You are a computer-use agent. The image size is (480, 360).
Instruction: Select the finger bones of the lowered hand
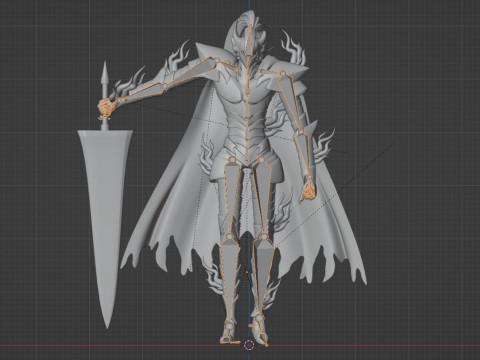coord(308,191)
